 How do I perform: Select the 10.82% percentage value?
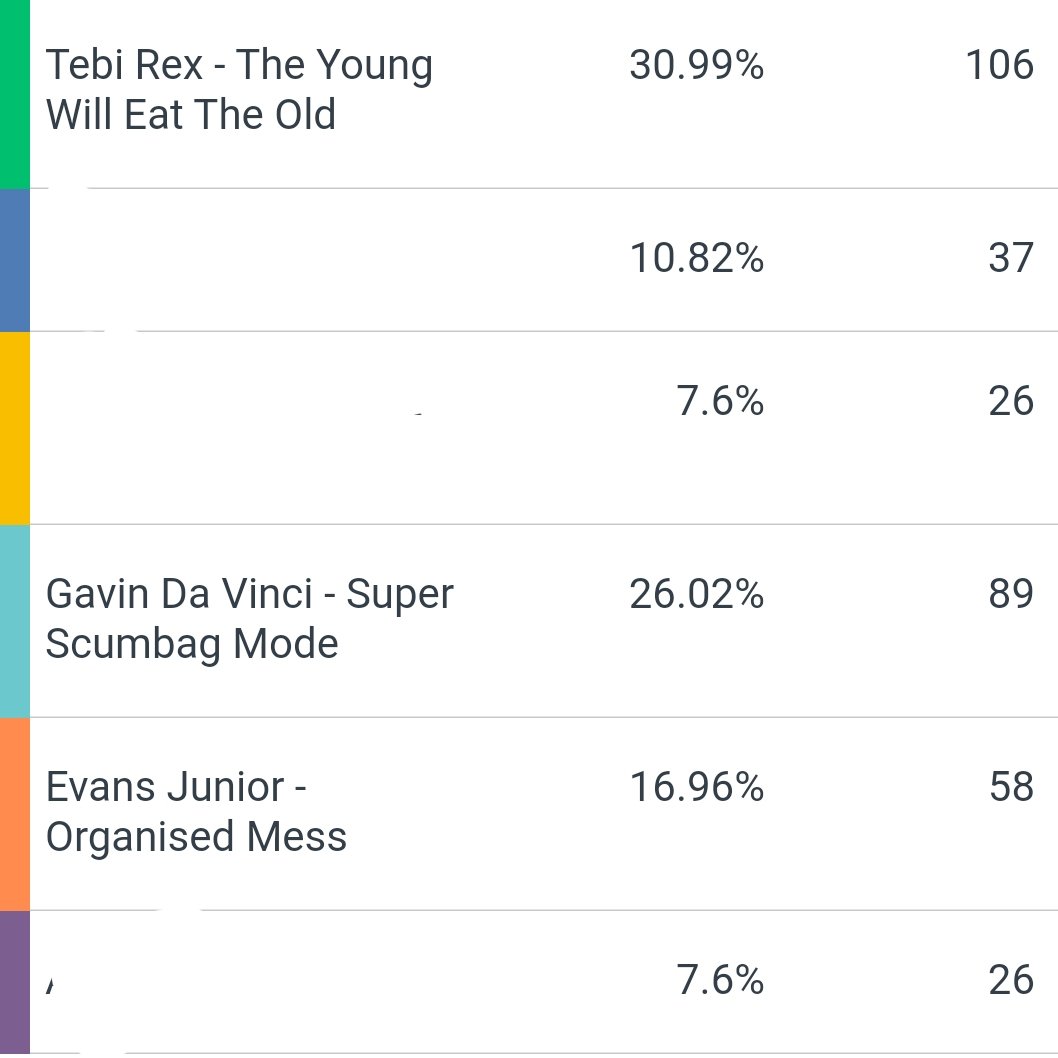[696, 258]
